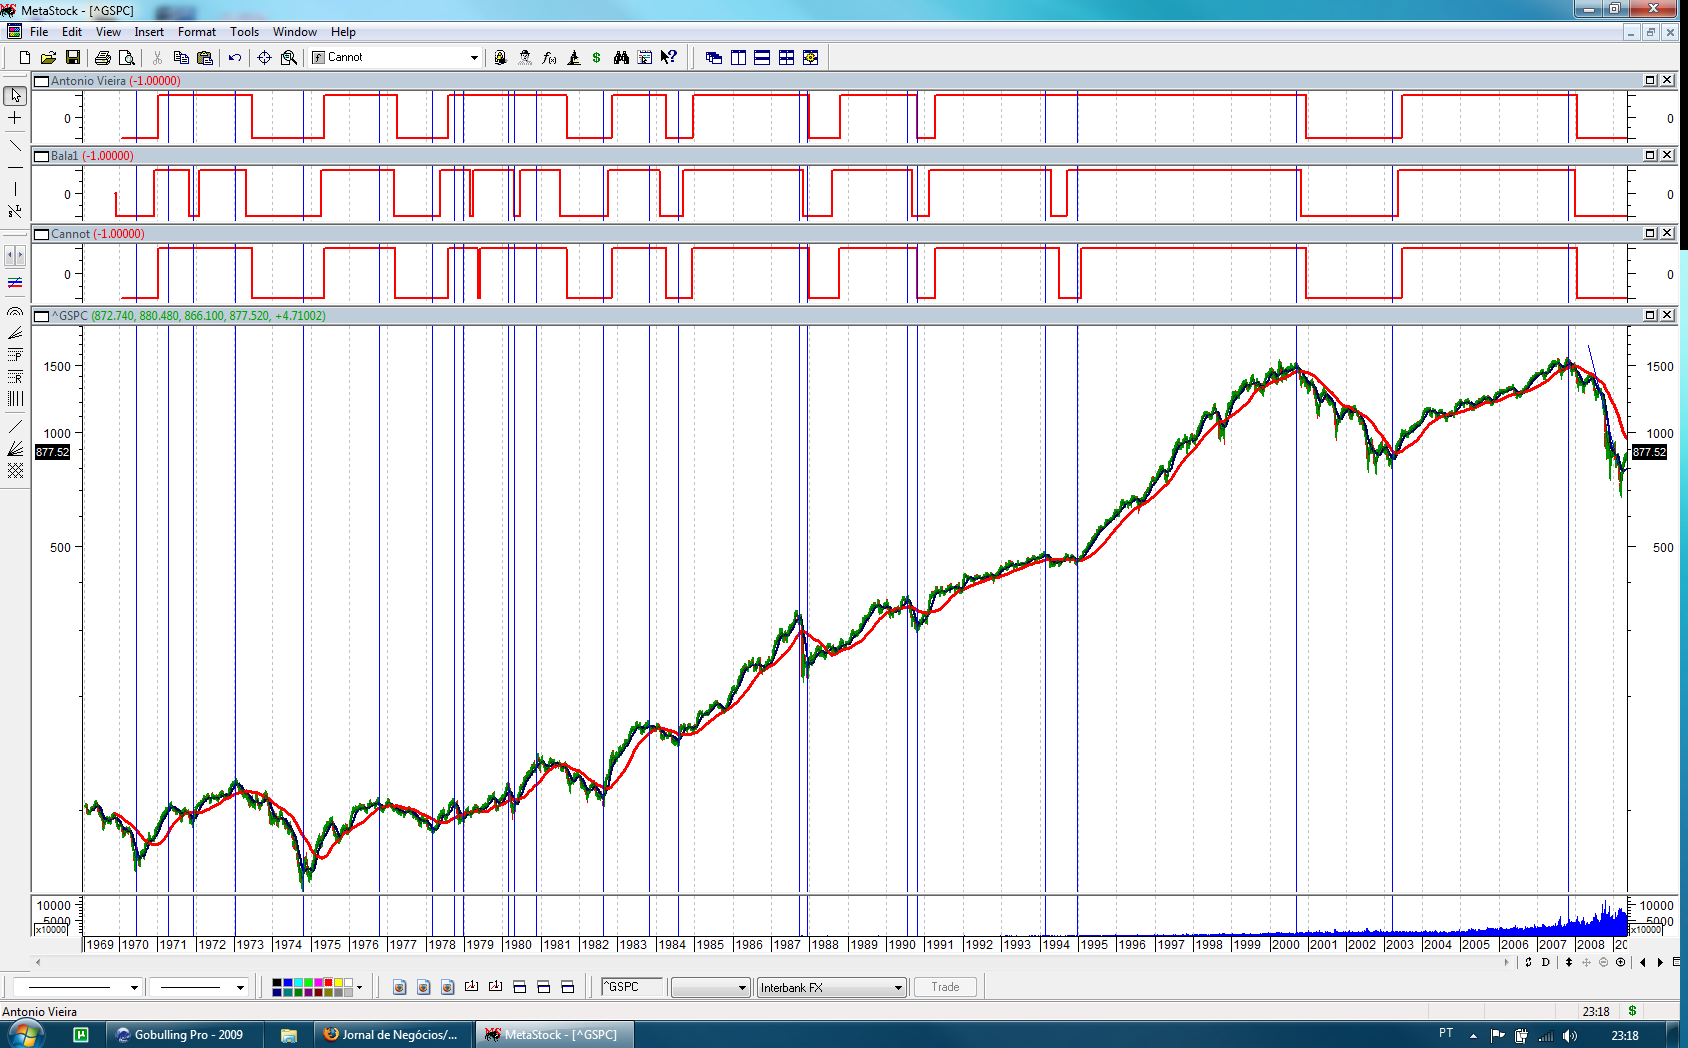The height and width of the screenshot is (1048, 1688).
Task: Click the ^GSPC symbol input field
Action: coord(632,987)
